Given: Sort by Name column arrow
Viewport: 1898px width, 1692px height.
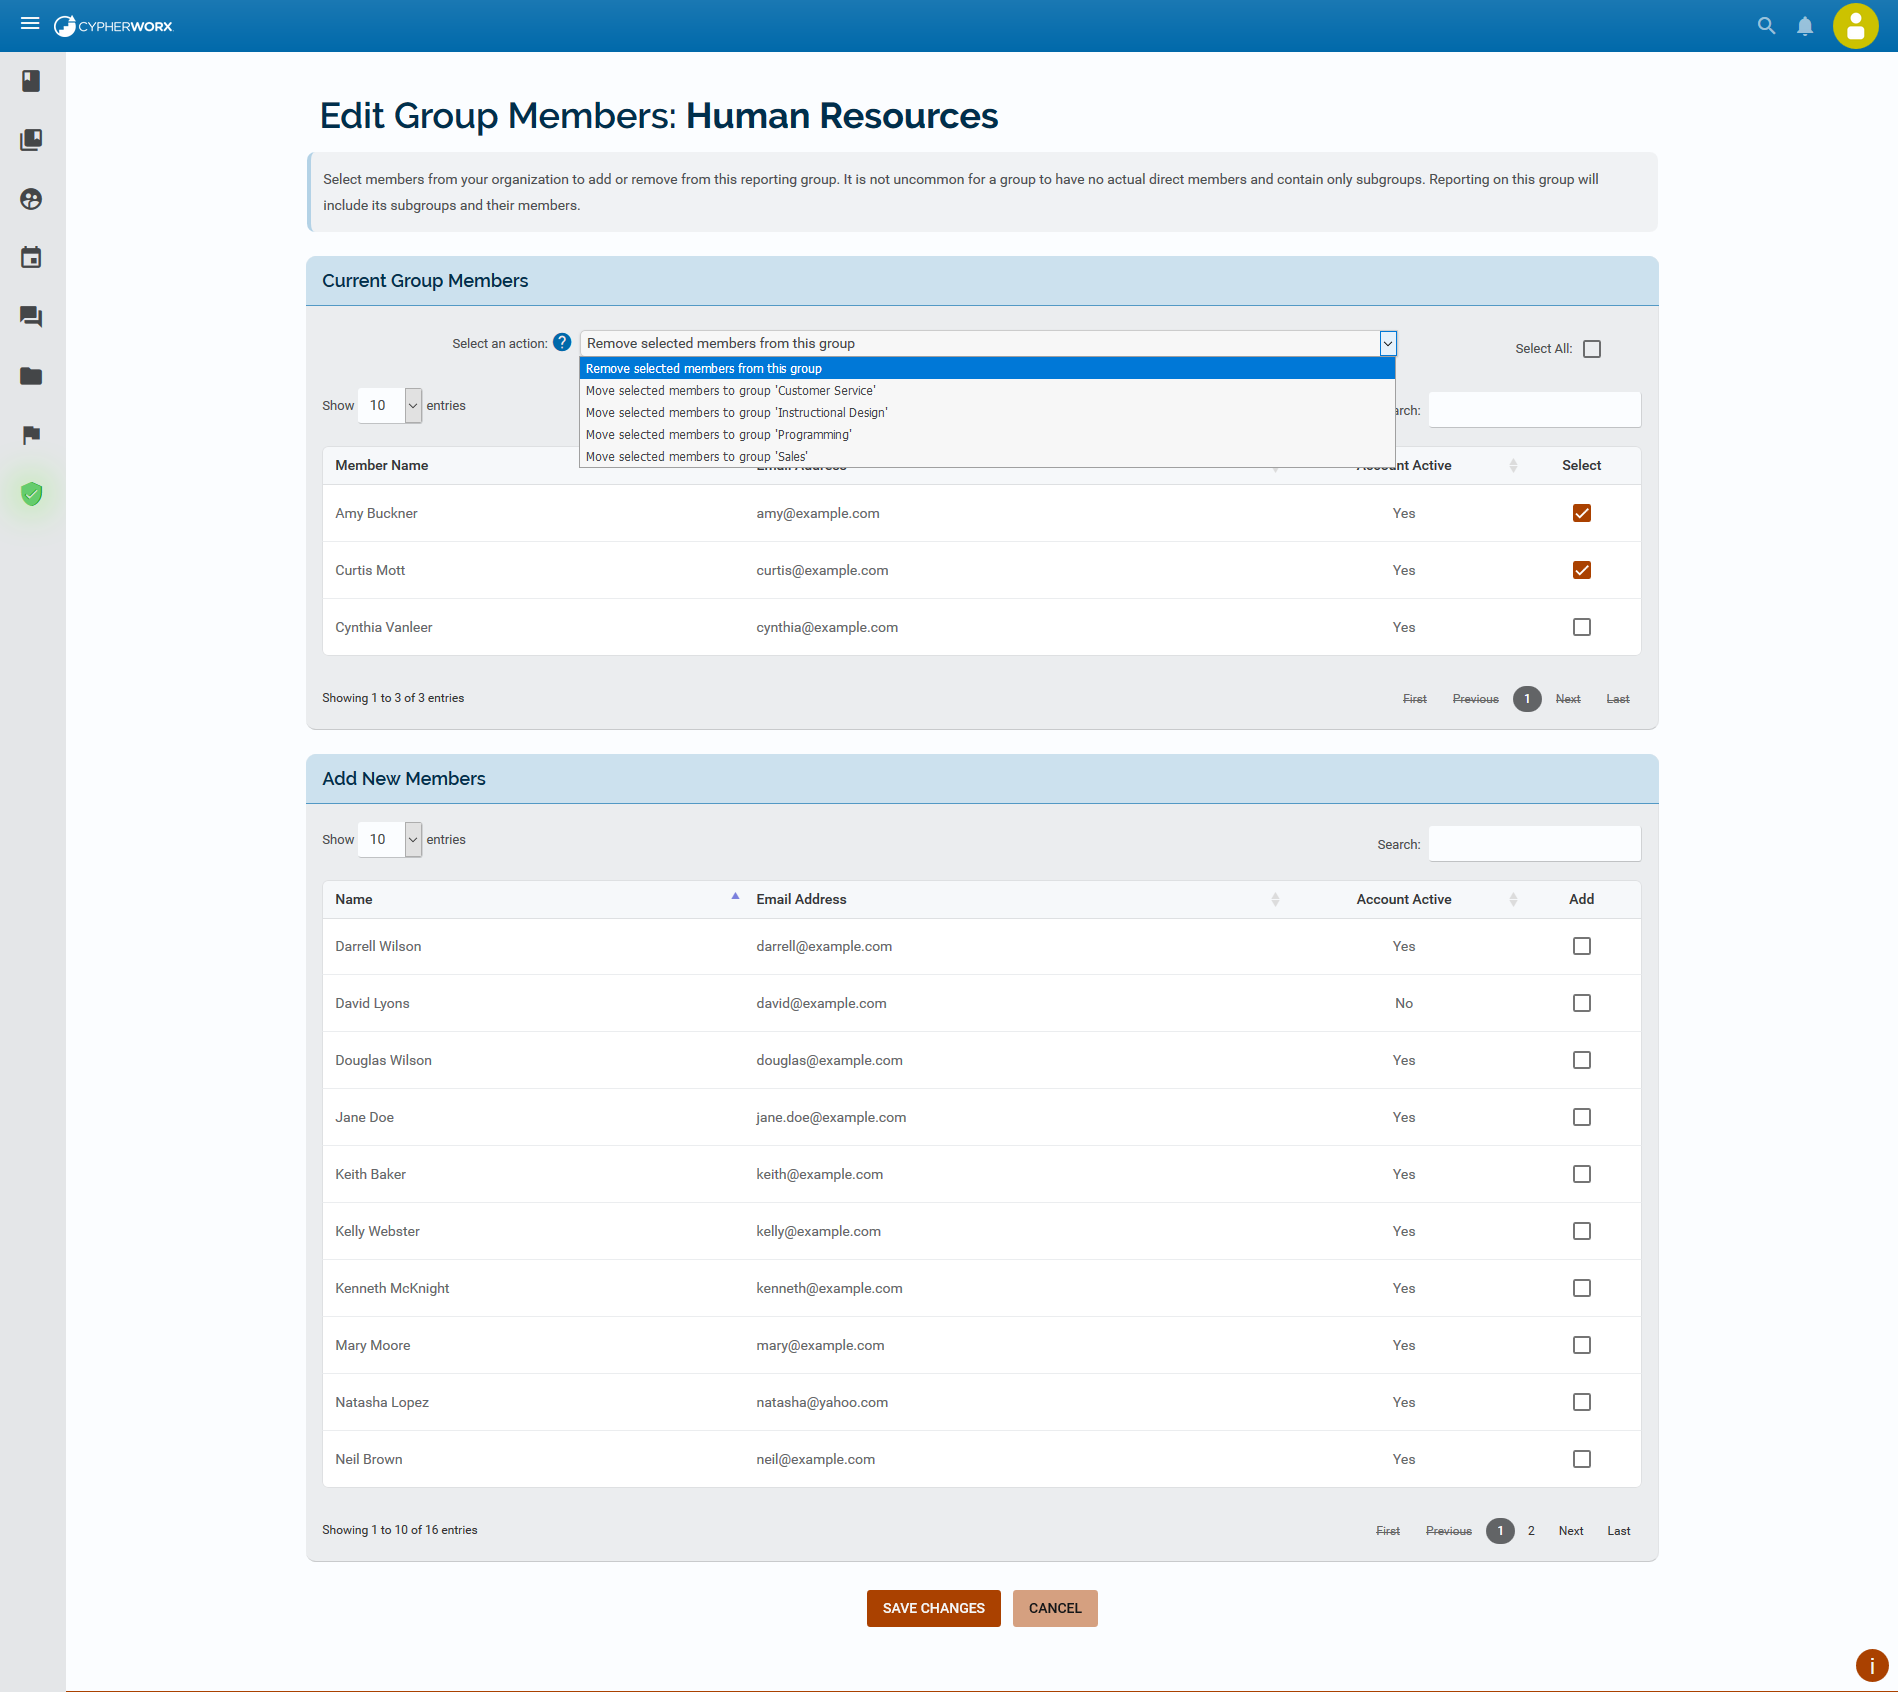Looking at the screenshot, I should tap(735, 897).
